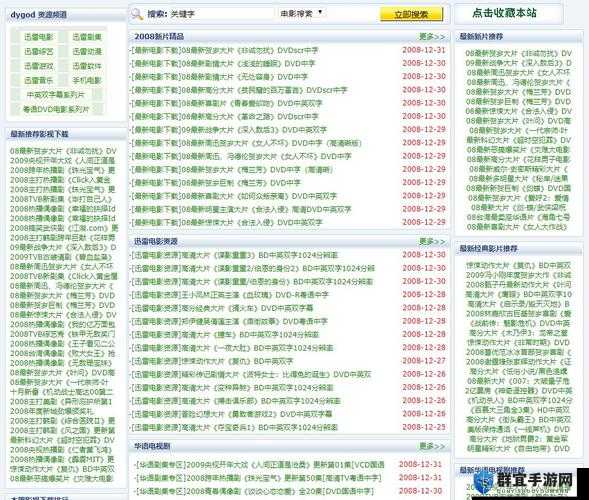The image size is (589, 500).
Task: Click 更多>> in the 2008新片精品 section header
Action: point(432,36)
